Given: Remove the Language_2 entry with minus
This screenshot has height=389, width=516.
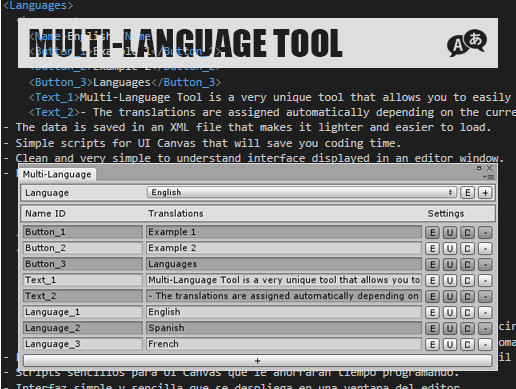Looking at the screenshot, I should click(x=485, y=328).
